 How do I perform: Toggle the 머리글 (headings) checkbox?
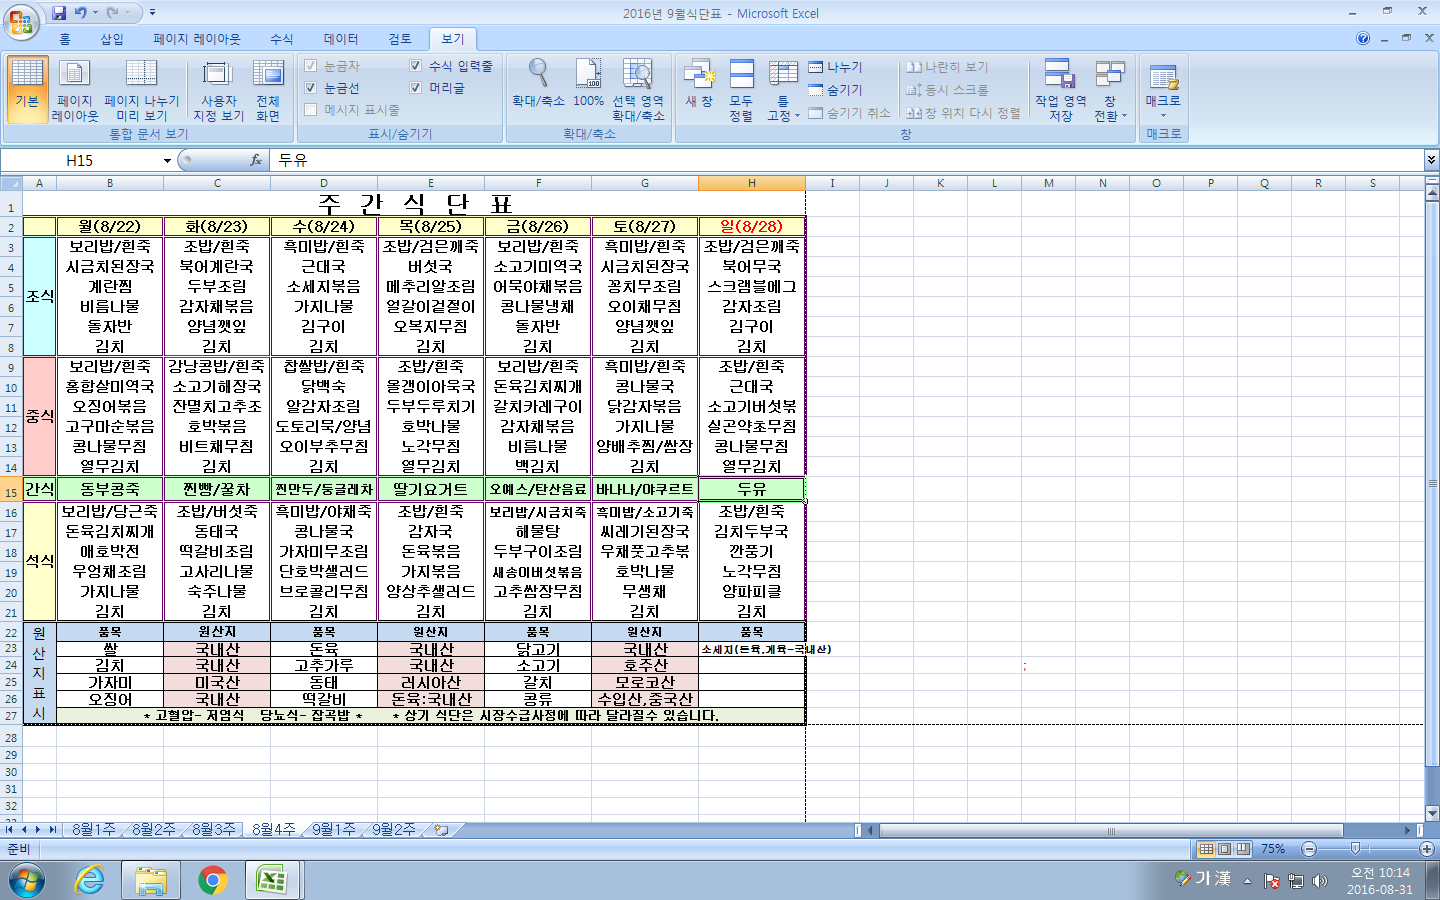pyautogui.click(x=416, y=88)
